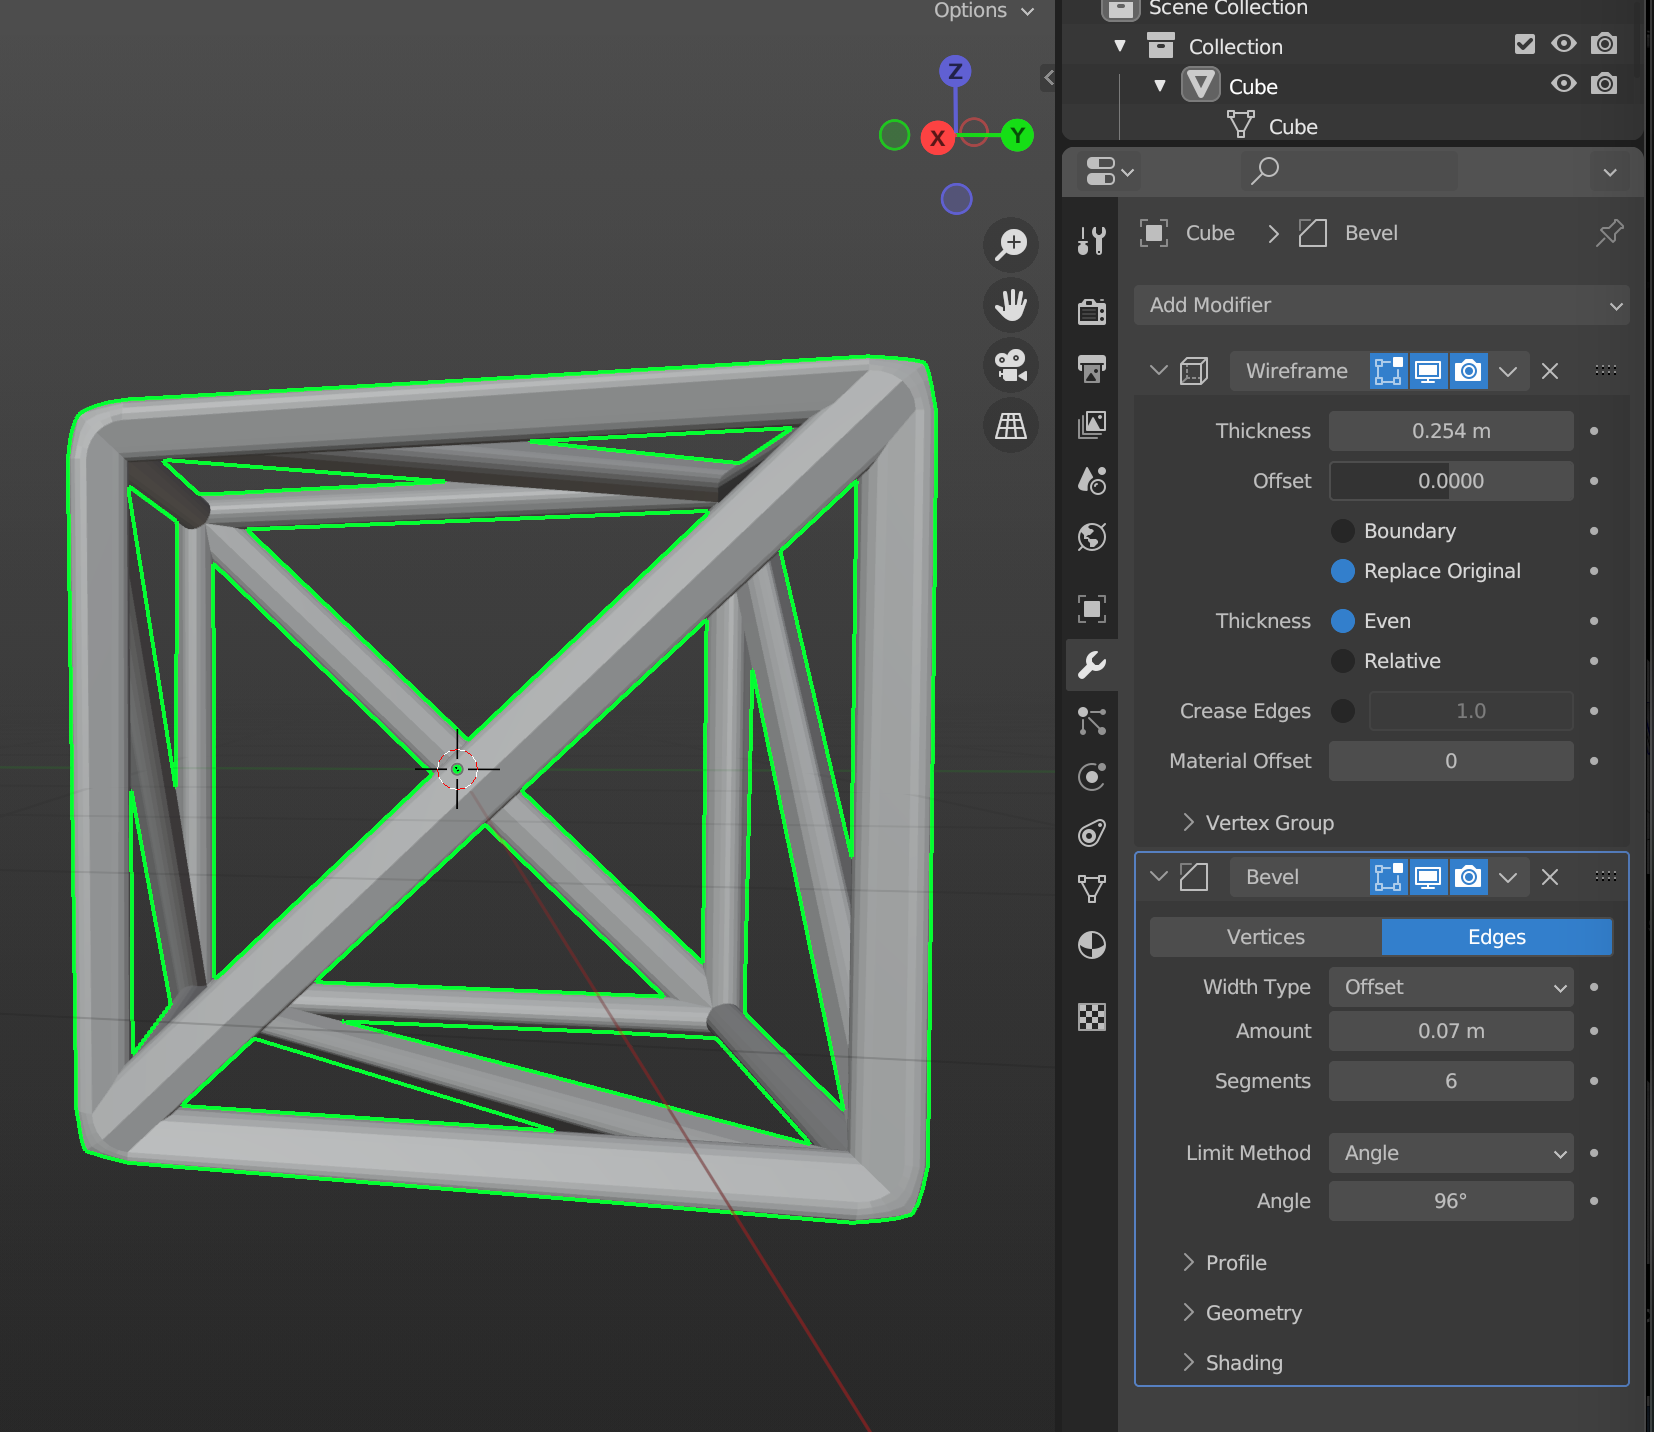Click the viewport zoom magnifier icon
The height and width of the screenshot is (1432, 1654).
[x=1011, y=244]
